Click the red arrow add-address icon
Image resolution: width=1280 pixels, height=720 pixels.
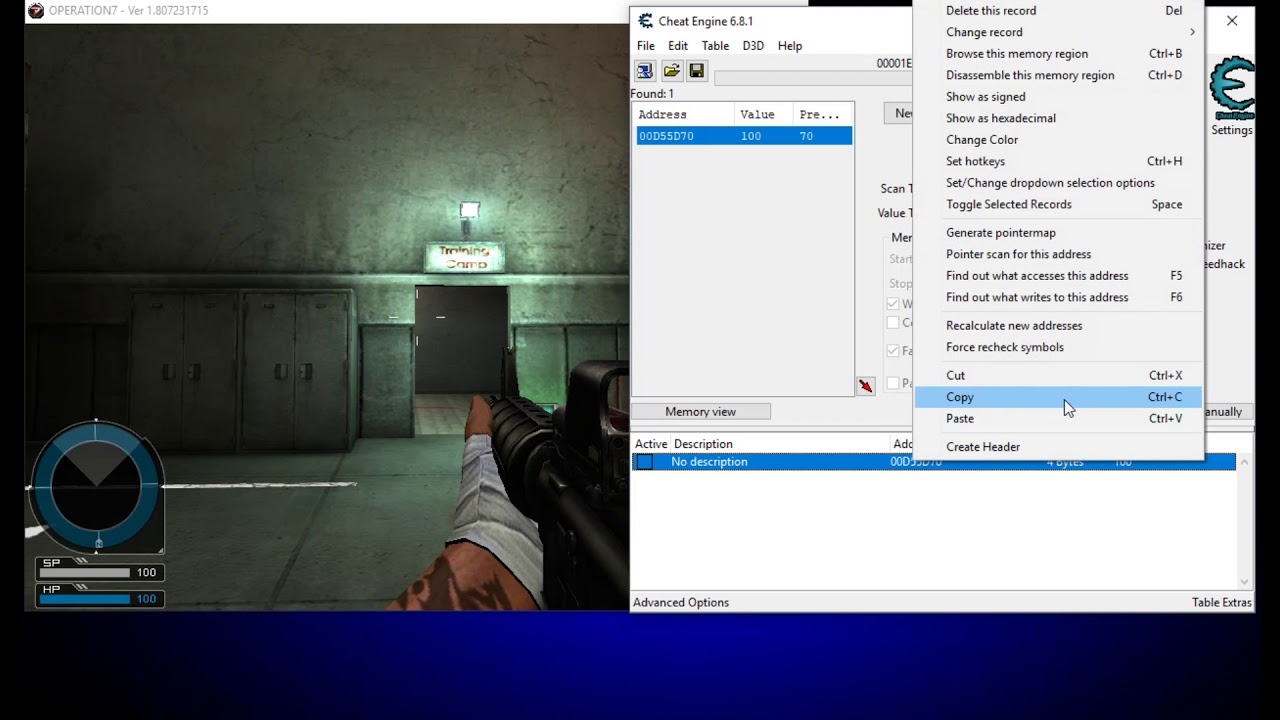click(x=865, y=385)
